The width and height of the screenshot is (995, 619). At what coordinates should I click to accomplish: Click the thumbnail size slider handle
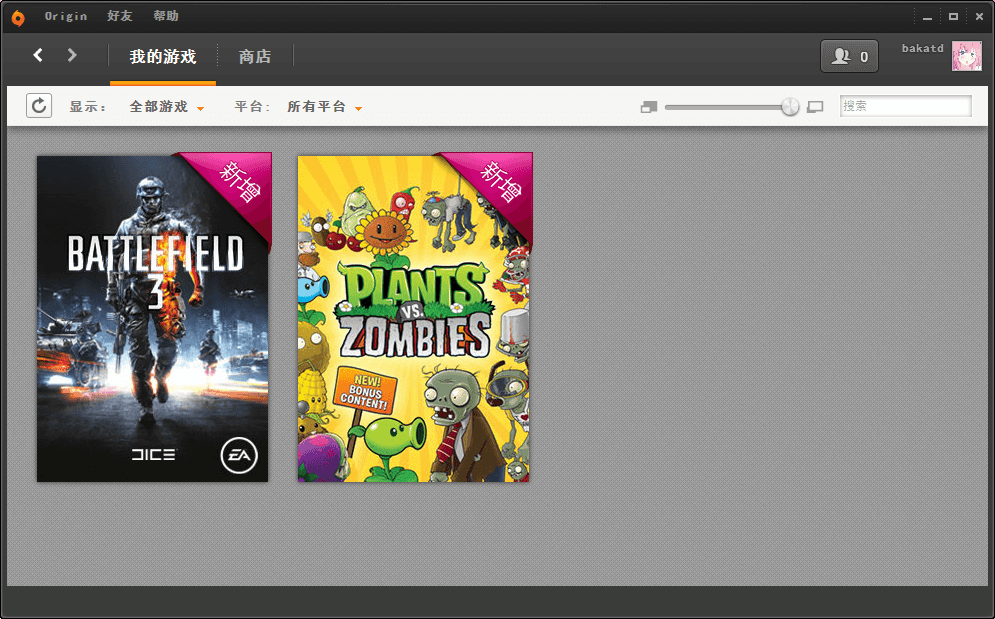coord(790,107)
